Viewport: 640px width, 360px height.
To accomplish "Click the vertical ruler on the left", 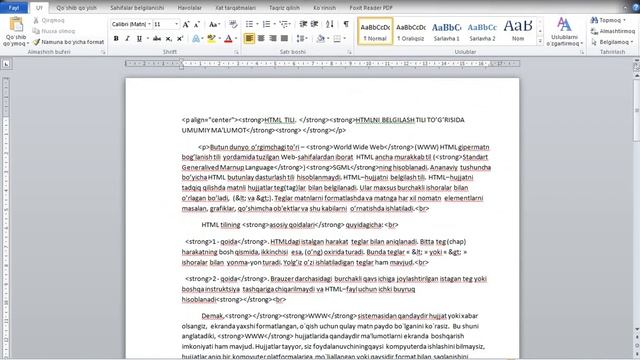I will pyautogui.click(x=6, y=218).
